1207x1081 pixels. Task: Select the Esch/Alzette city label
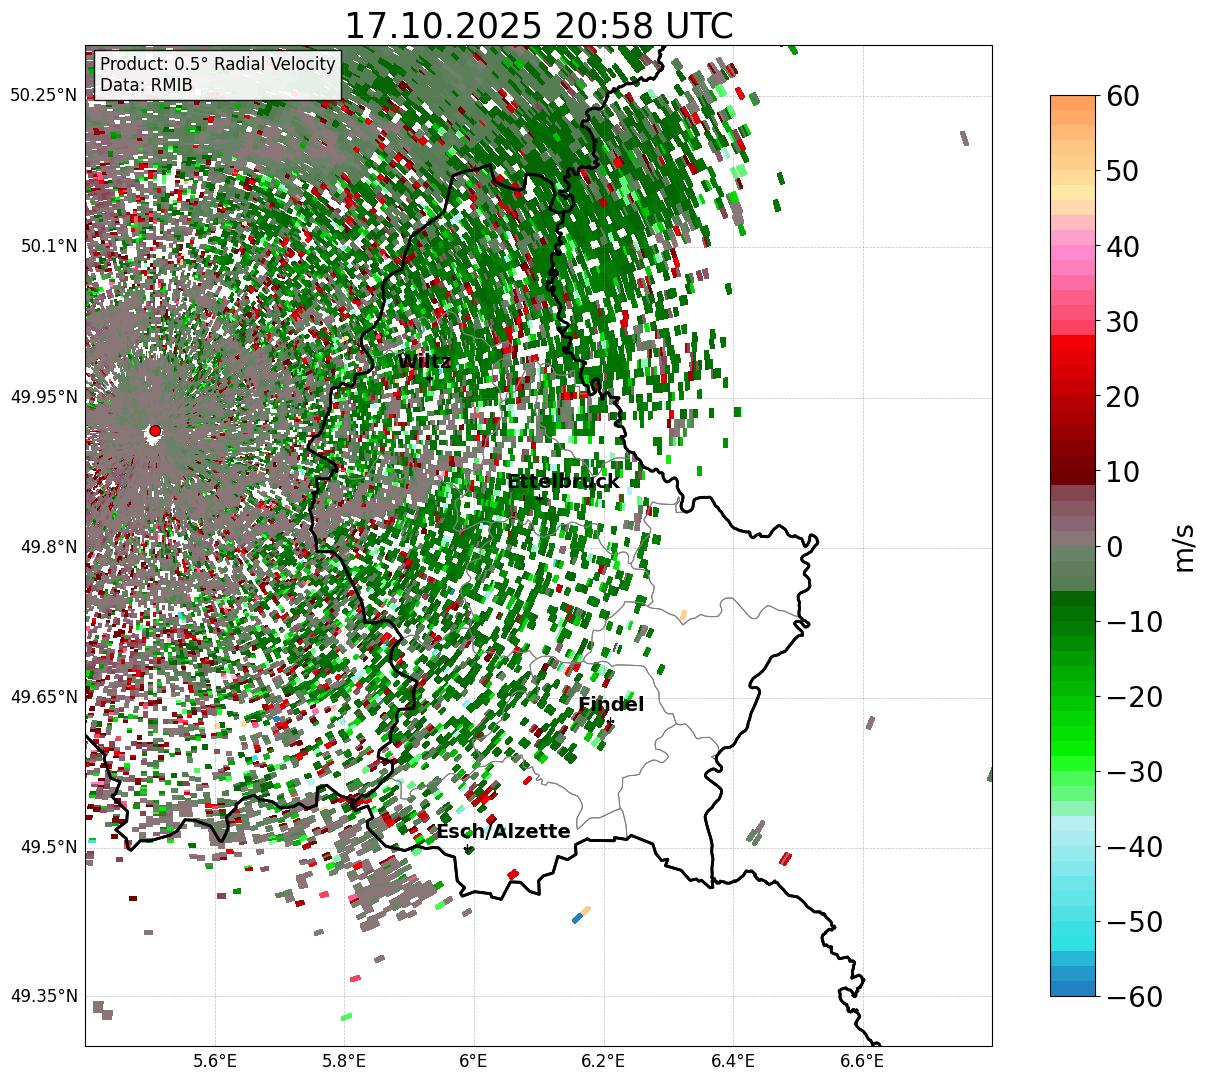pos(503,832)
